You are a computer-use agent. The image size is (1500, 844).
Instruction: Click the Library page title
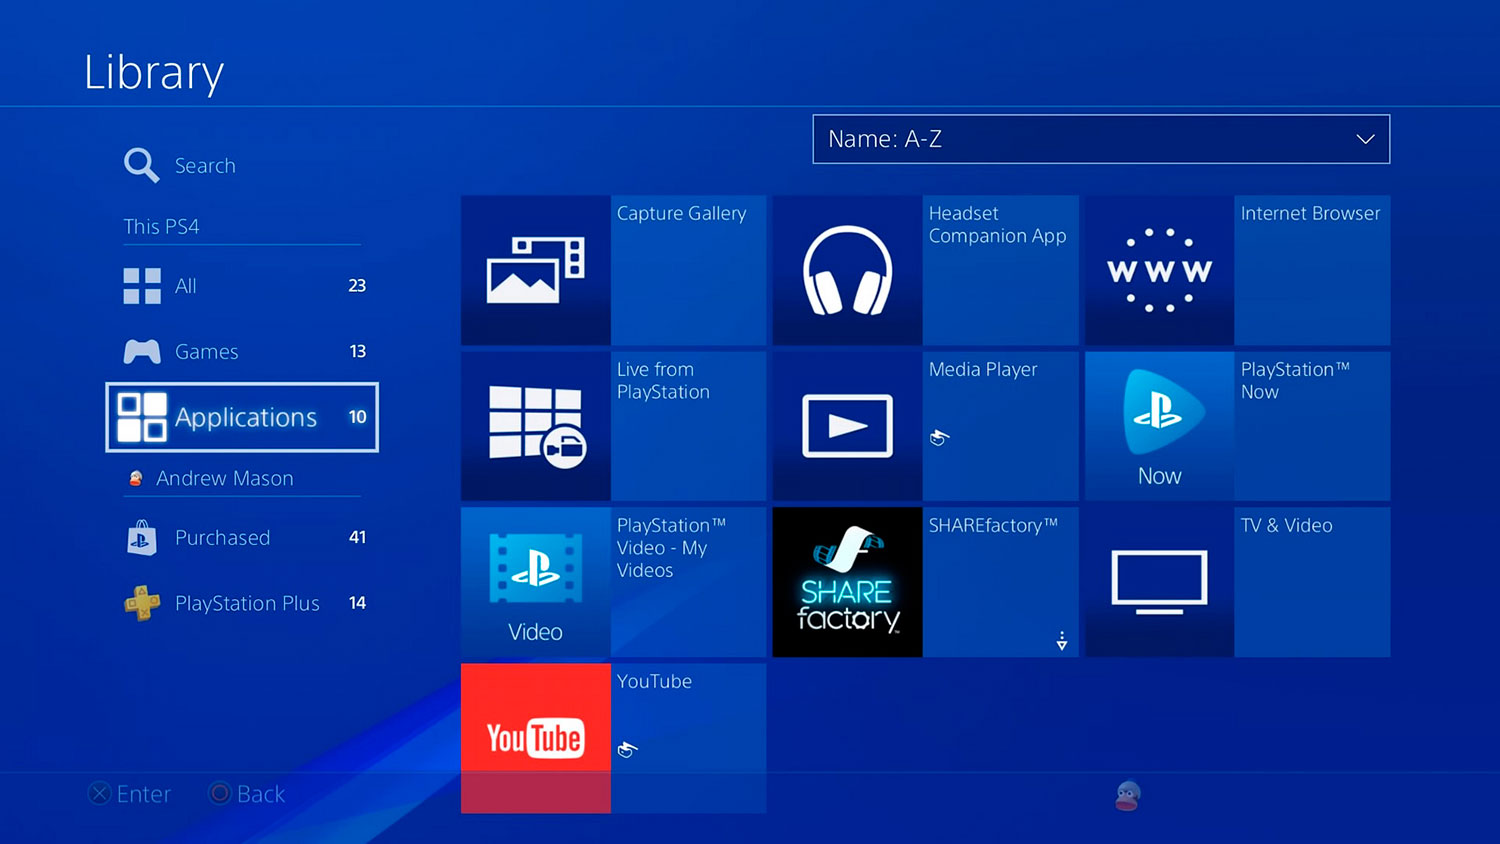coord(154,73)
